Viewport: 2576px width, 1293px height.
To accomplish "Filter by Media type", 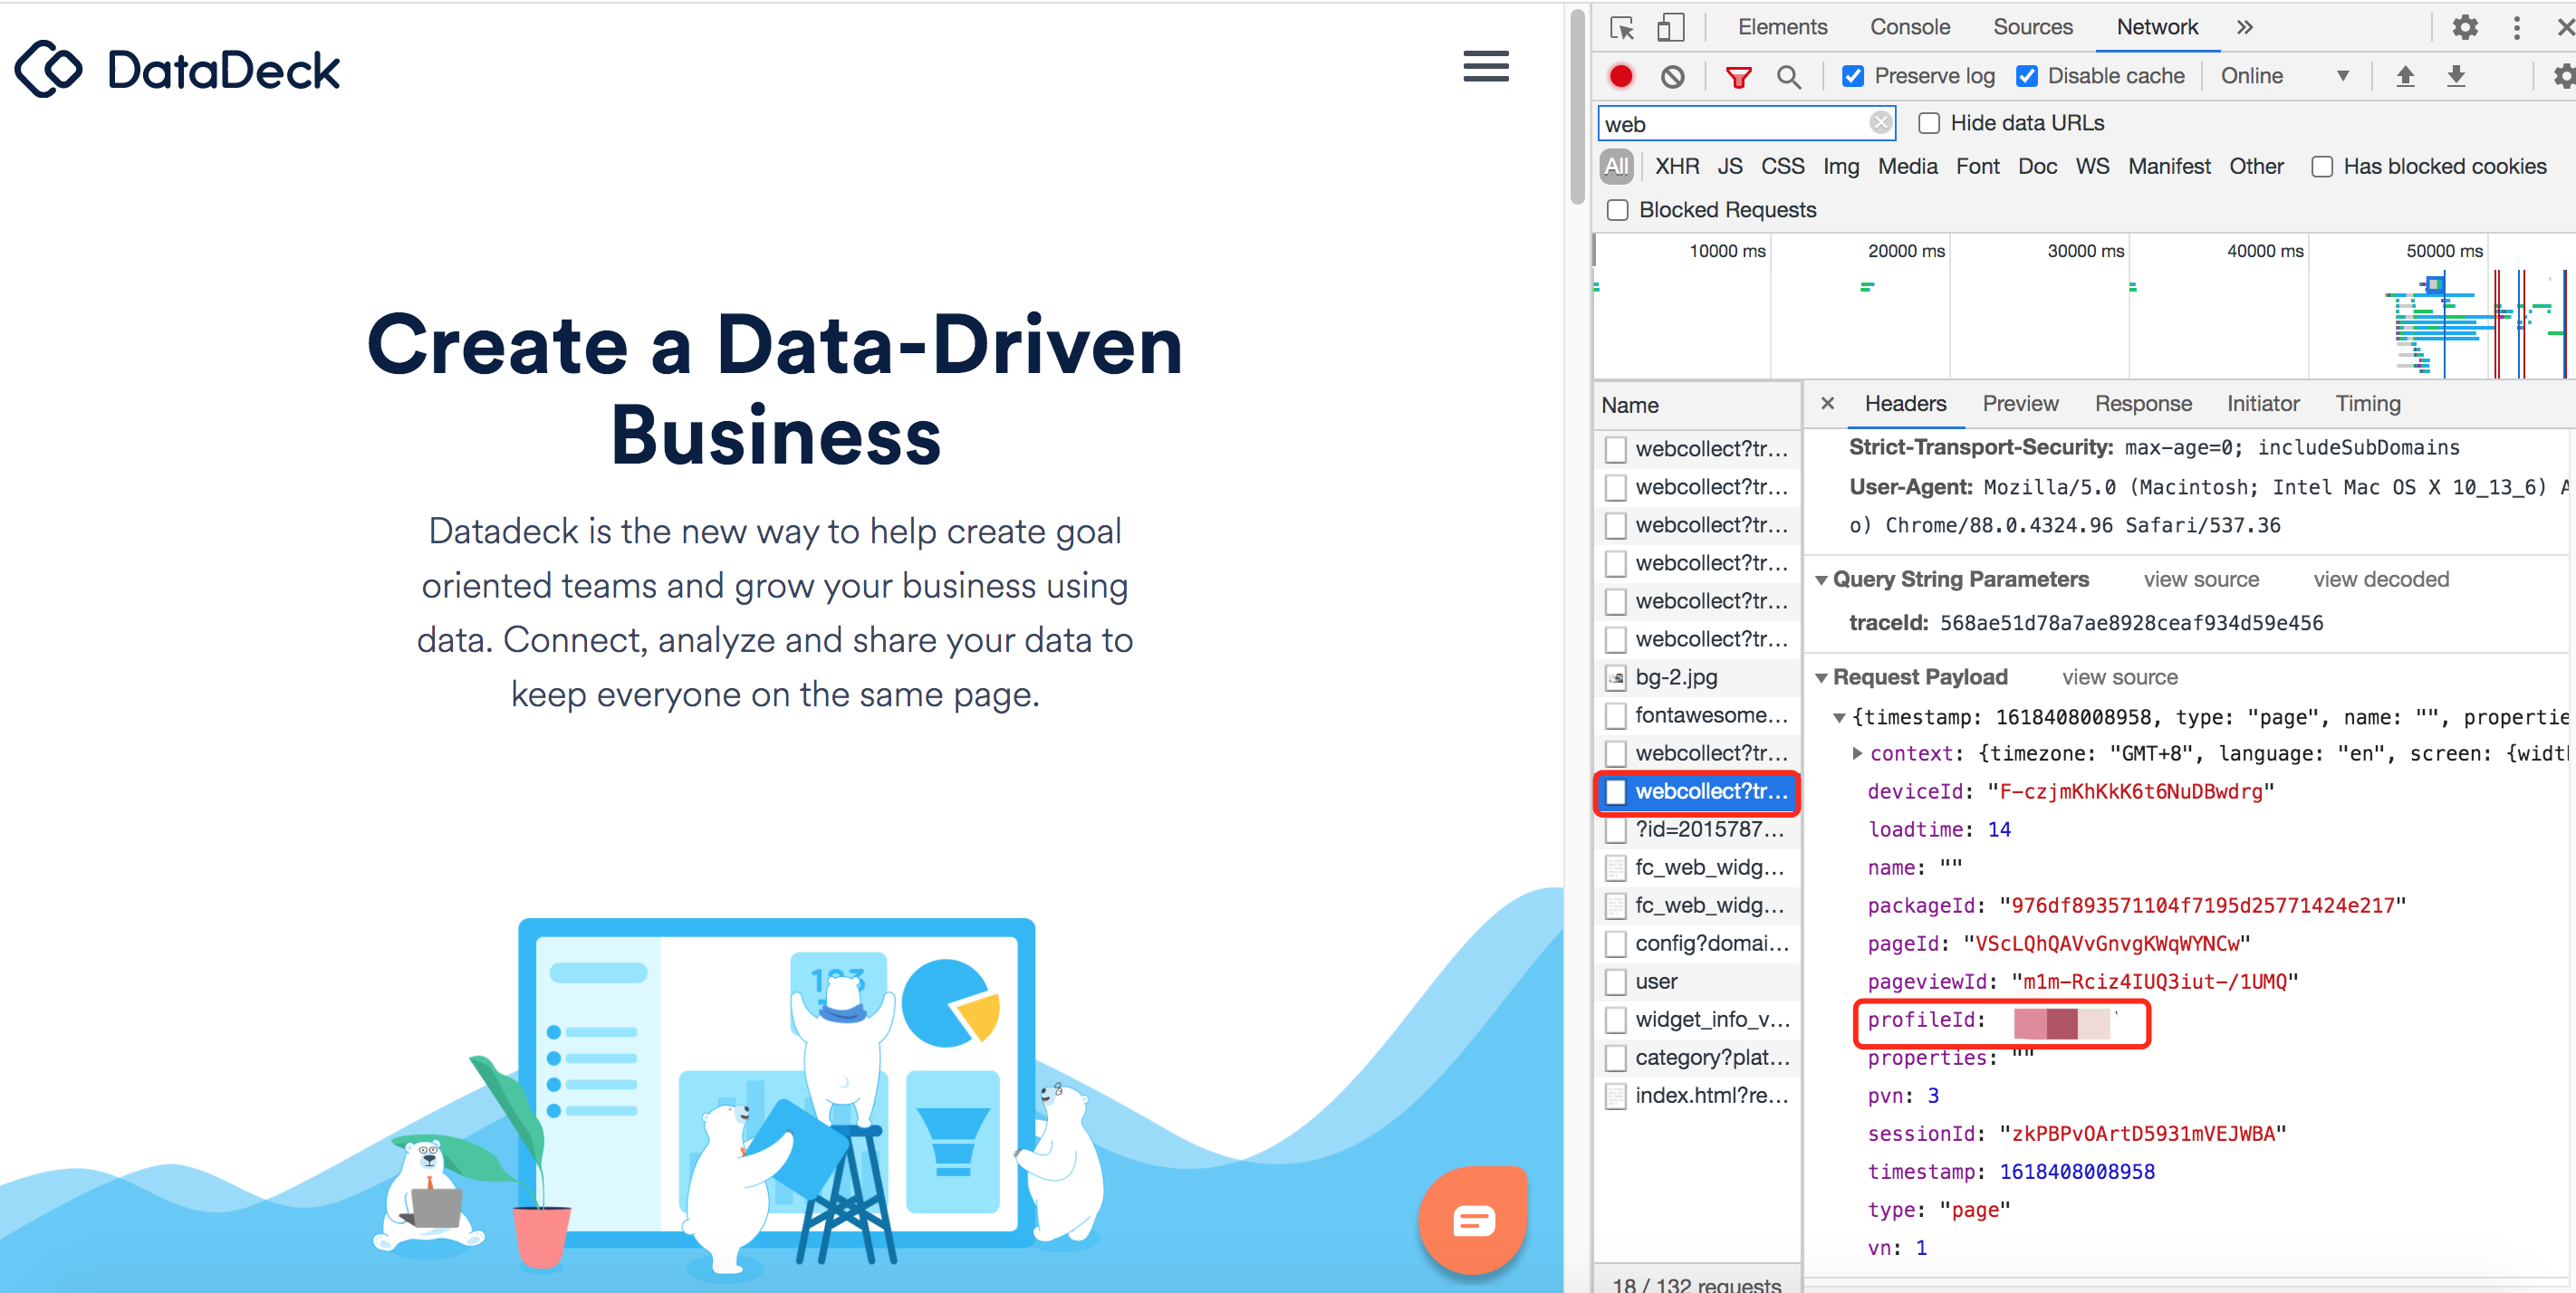I will 1907,166.
